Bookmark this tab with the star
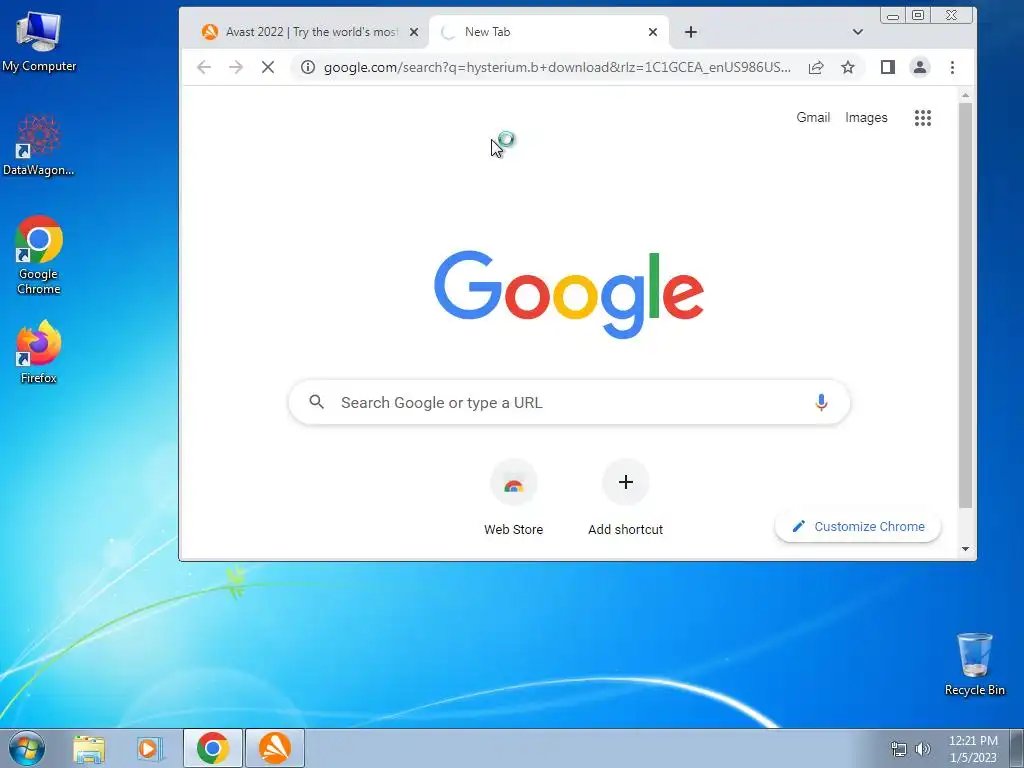Viewport: 1024px width, 768px height. tap(848, 67)
